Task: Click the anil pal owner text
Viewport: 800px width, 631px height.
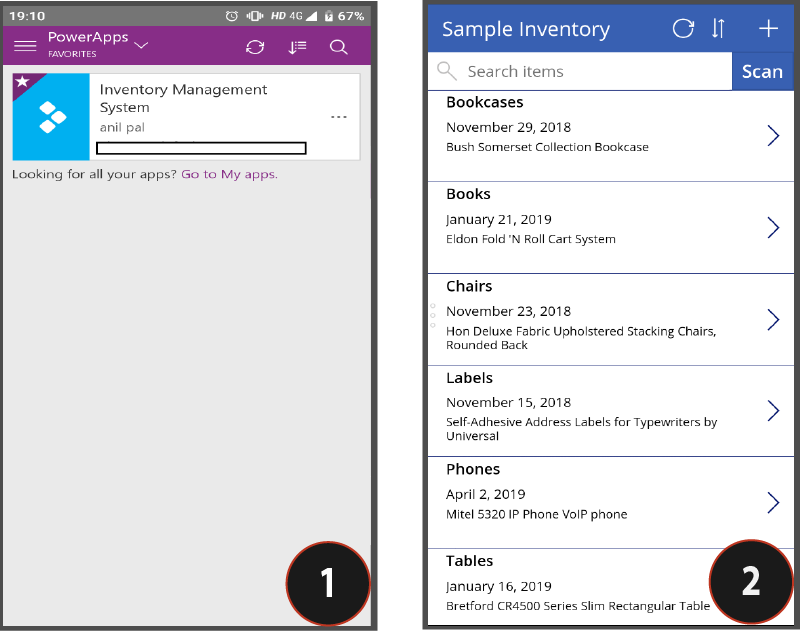Action: (x=122, y=127)
